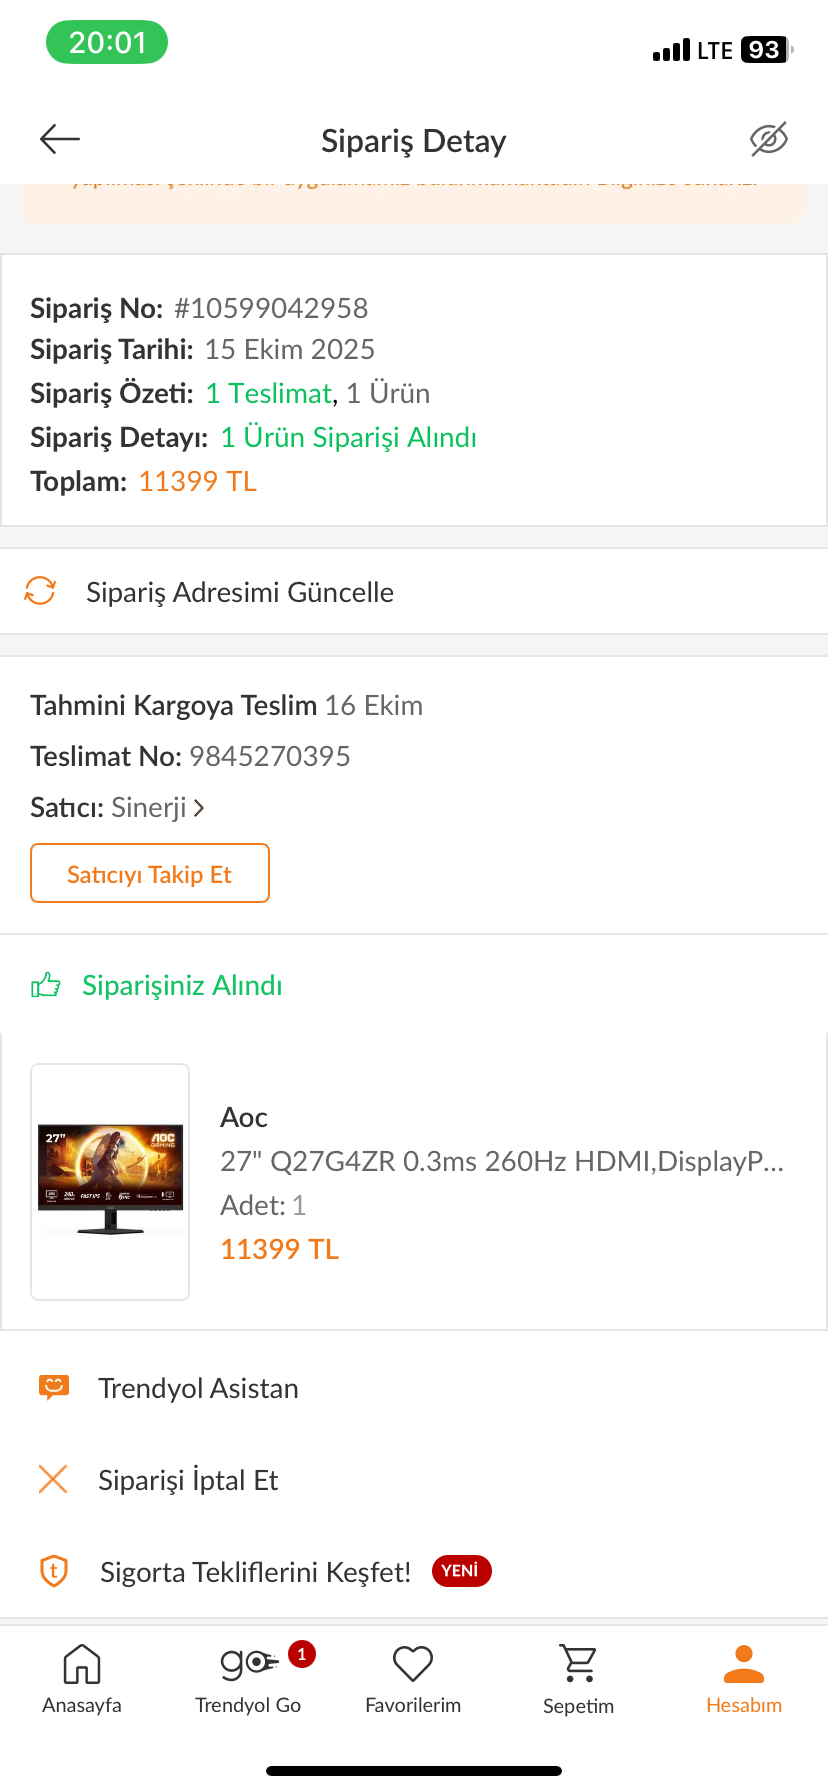Toggle the hide details eye icon

[769, 139]
